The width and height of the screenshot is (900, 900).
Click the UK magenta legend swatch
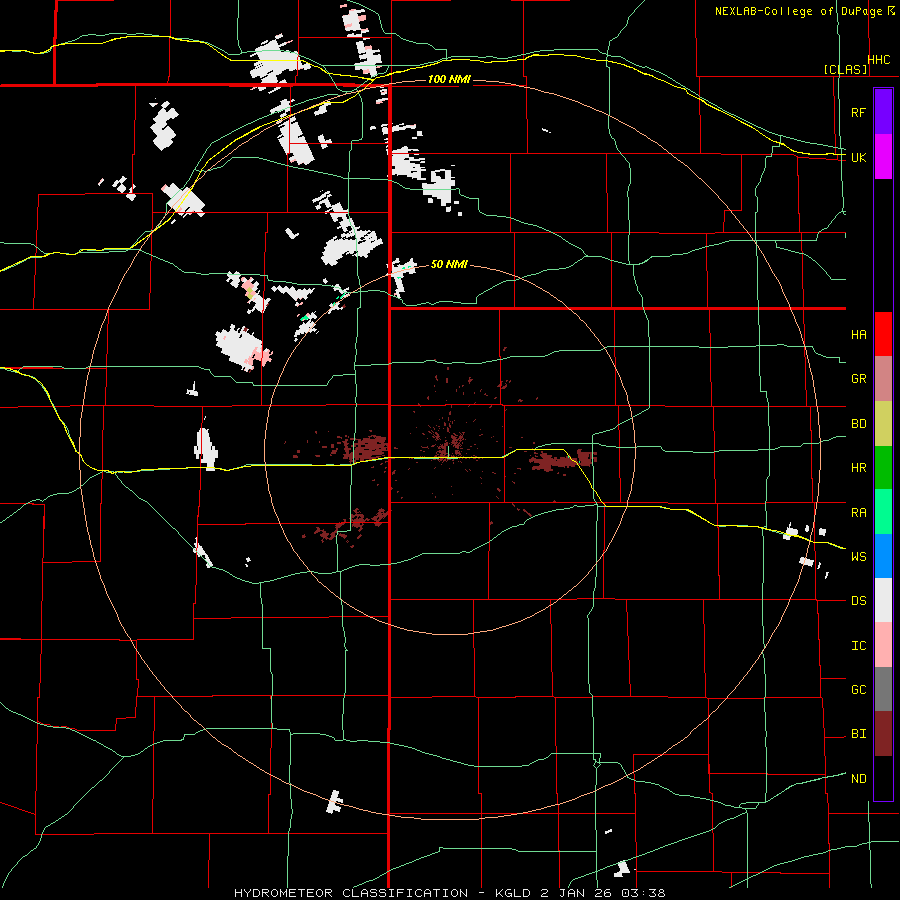(x=883, y=157)
